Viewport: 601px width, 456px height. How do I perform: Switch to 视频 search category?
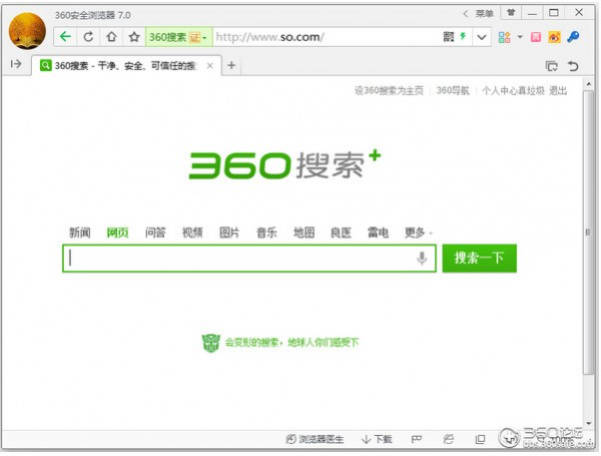click(x=192, y=232)
